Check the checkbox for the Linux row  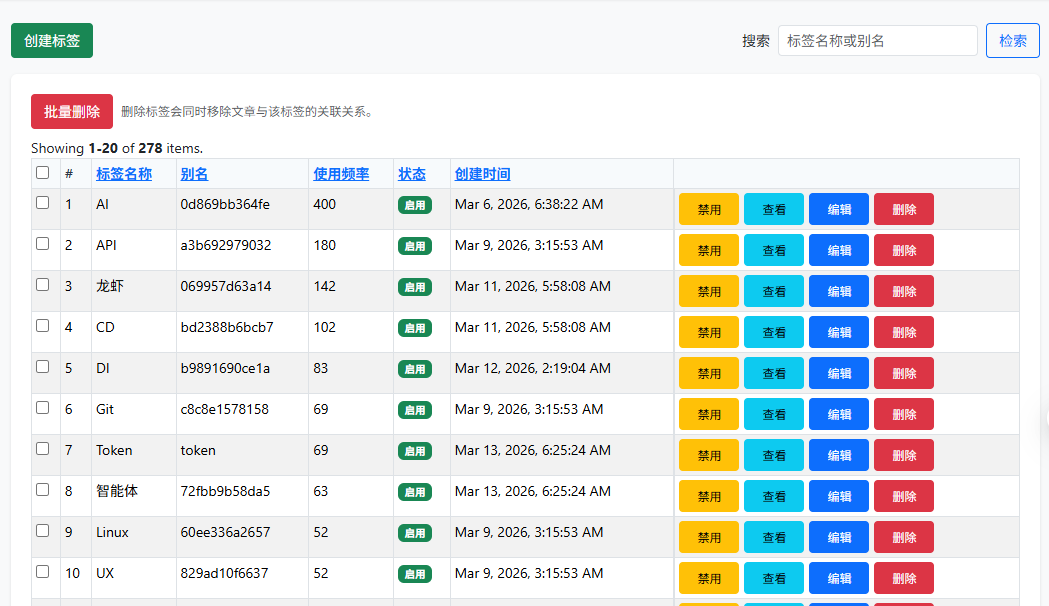pyautogui.click(x=43, y=530)
